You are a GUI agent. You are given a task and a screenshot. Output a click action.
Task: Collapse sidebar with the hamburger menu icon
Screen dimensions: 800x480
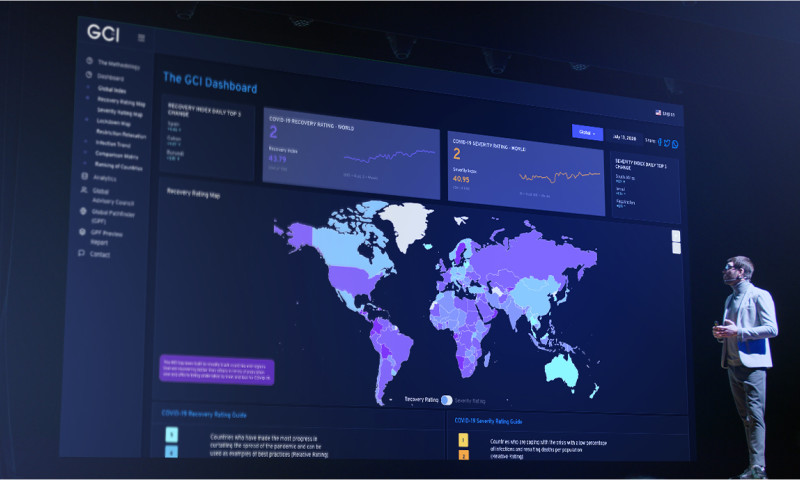click(141, 38)
